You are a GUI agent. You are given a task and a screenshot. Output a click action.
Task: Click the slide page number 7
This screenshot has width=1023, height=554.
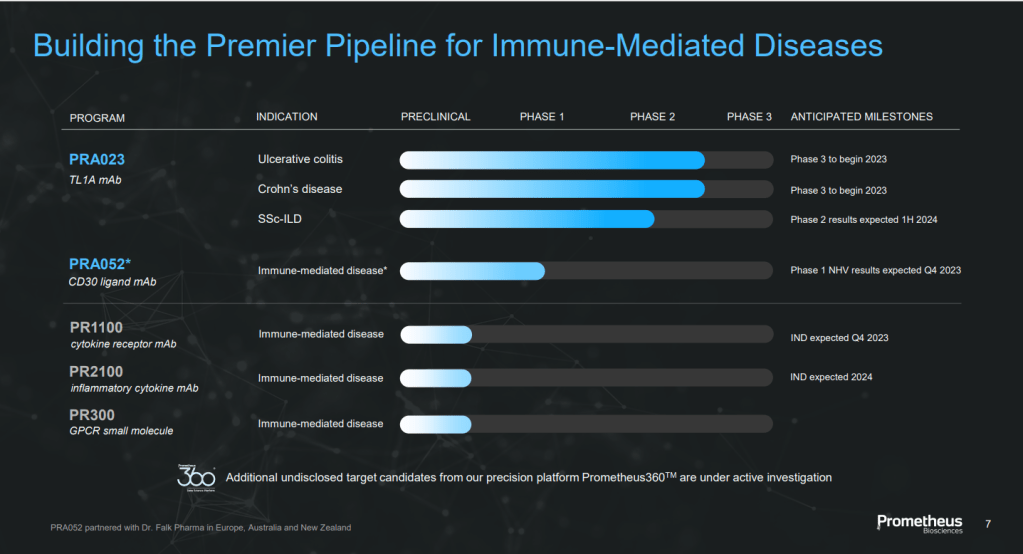[988, 524]
